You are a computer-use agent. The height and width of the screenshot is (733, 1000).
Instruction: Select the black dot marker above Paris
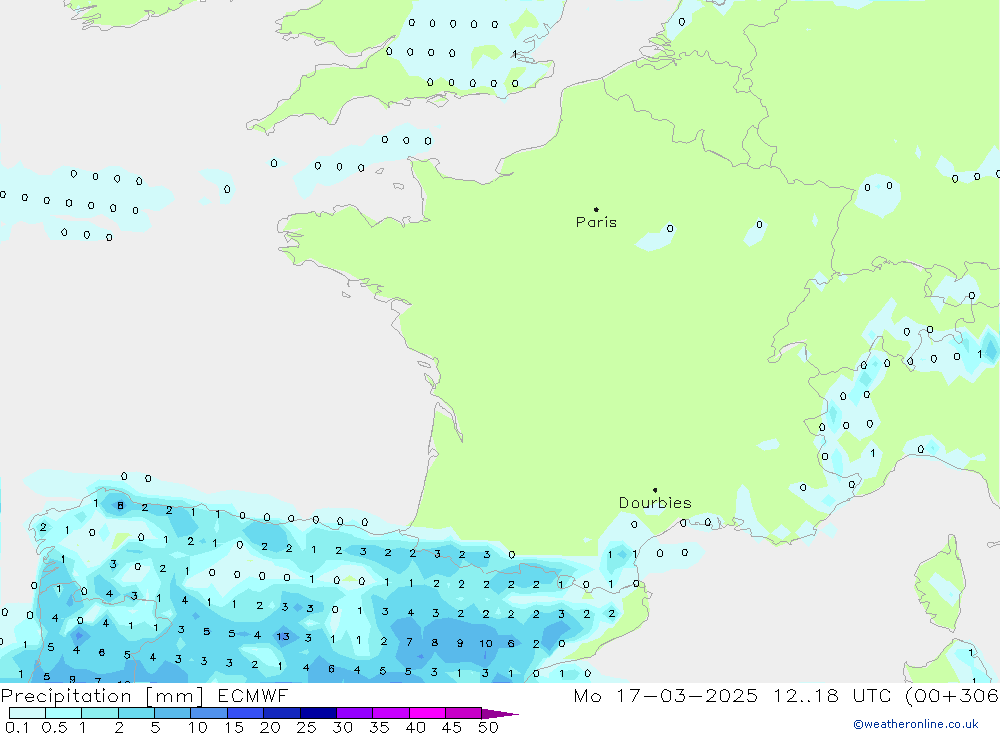596,209
